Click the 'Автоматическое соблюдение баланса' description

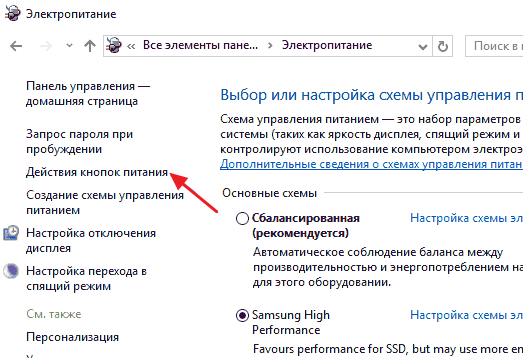point(388,267)
